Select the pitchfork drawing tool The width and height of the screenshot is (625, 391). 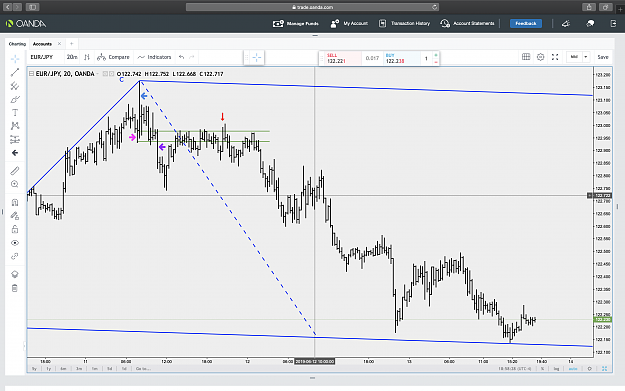[x=15, y=86]
